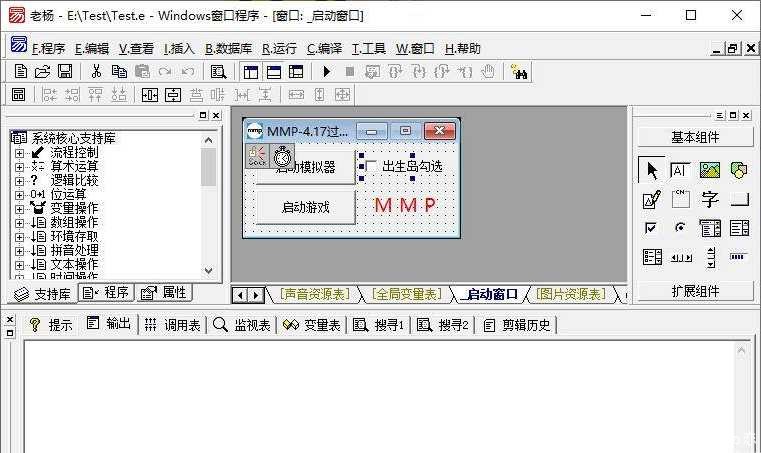
Task: Click the support library tree scroll down arrow
Action: point(209,271)
